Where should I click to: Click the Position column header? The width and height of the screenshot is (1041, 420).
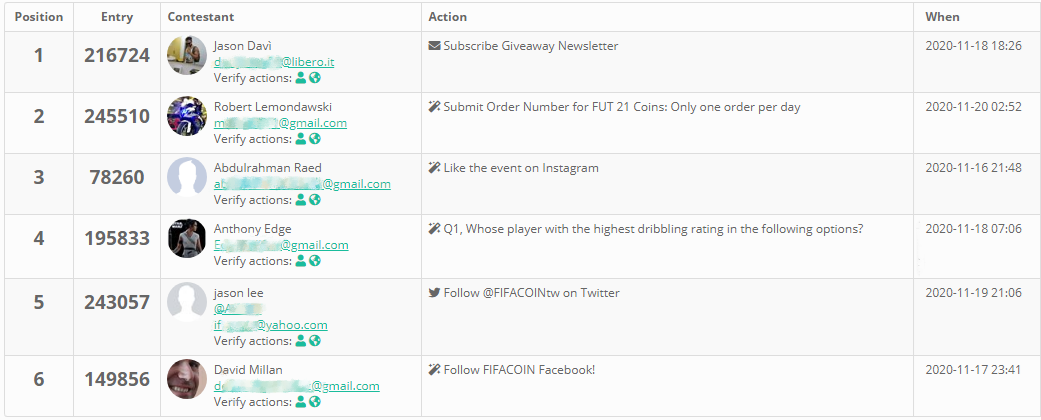pyautogui.click(x=39, y=17)
